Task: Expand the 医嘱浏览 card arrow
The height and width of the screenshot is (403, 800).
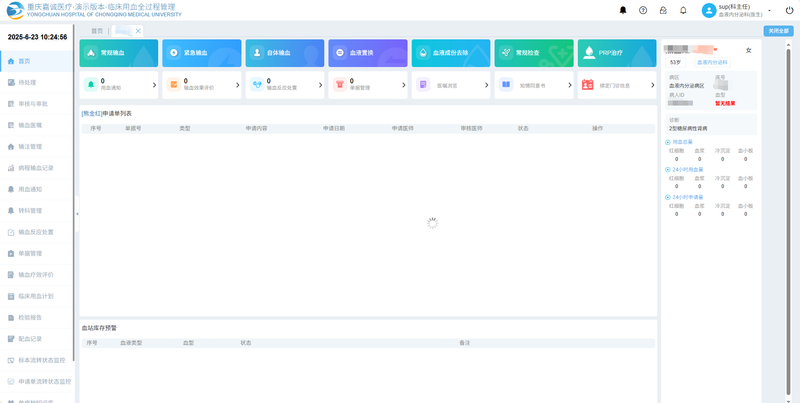Action: tap(487, 85)
